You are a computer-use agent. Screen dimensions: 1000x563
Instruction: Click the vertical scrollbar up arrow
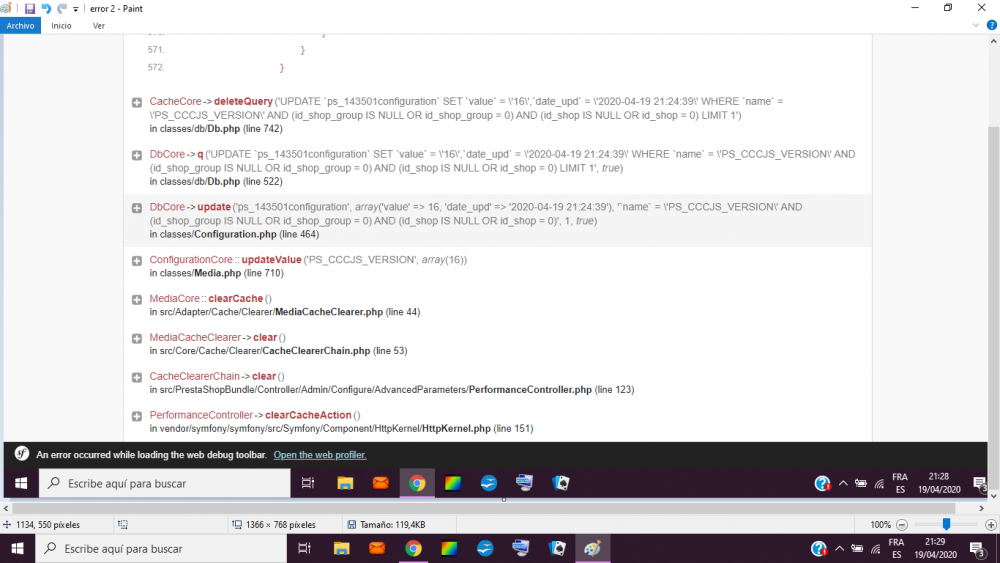(x=994, y=41)
